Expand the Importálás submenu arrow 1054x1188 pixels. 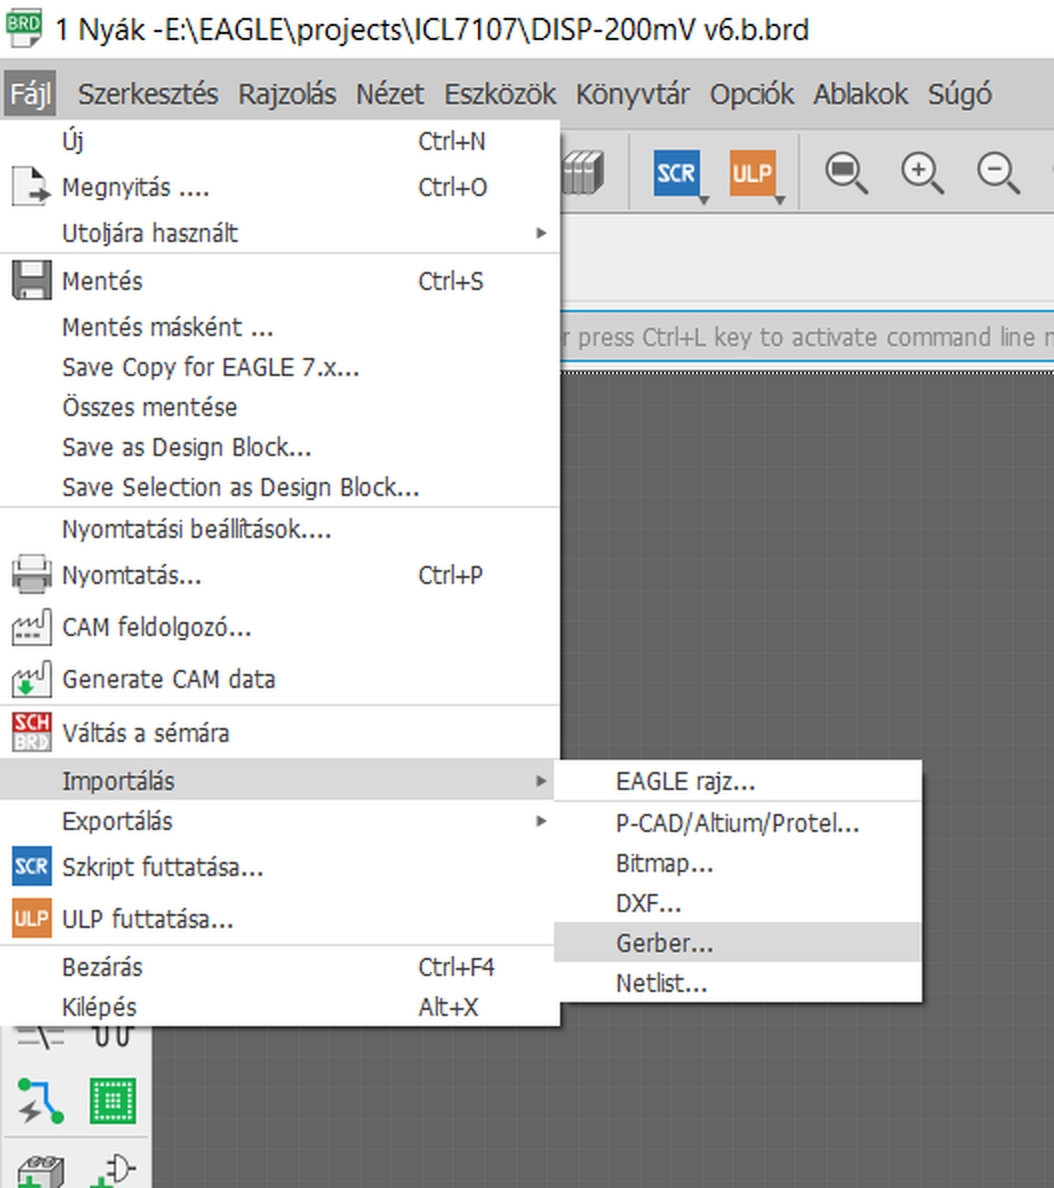point(541,780)
